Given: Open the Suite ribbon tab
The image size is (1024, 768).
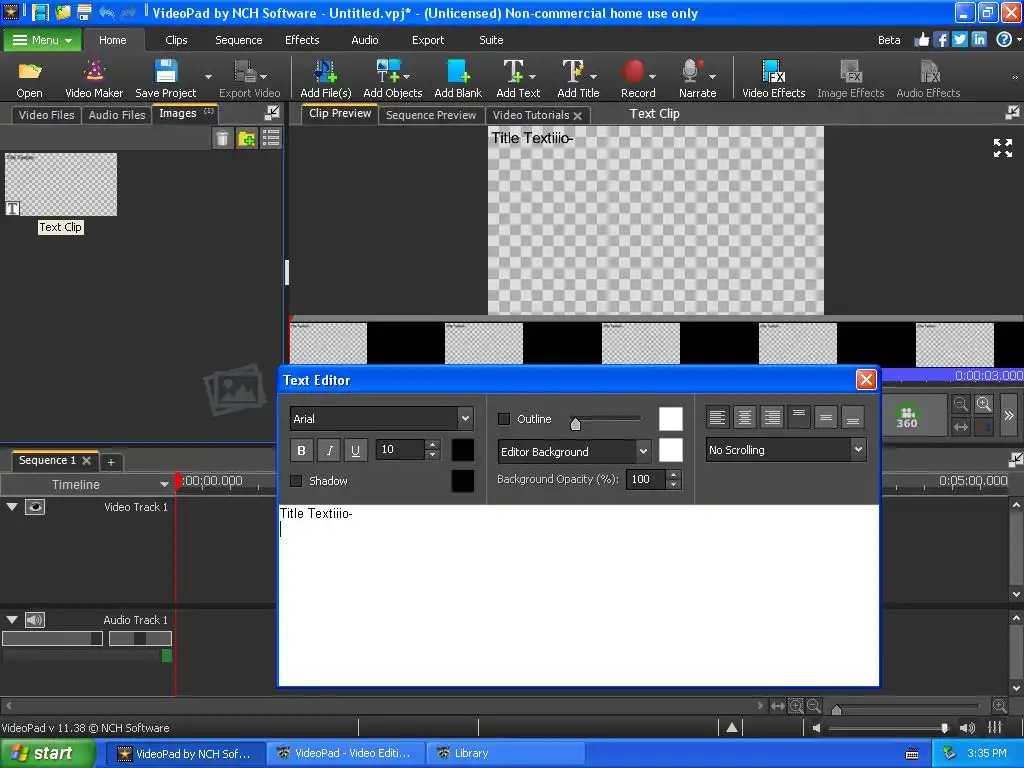Looking at the screenshot, I should tap(491, 40).
